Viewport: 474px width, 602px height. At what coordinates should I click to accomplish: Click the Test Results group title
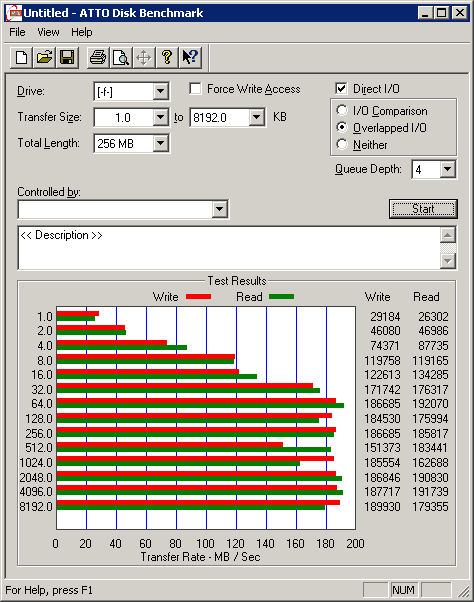click(237, 281)
